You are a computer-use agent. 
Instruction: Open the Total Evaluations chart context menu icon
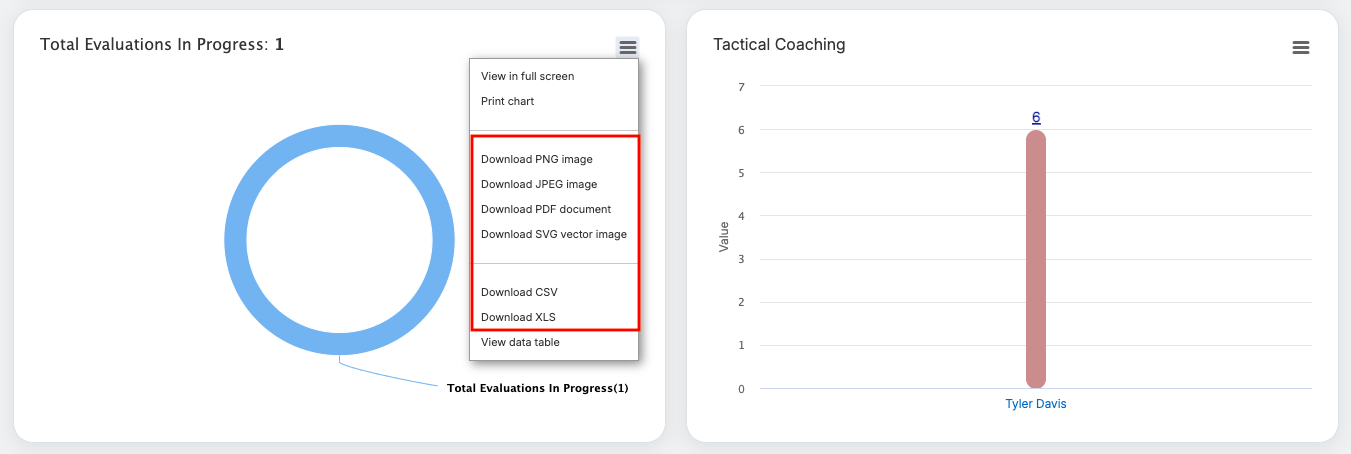(x=627, y=47)
